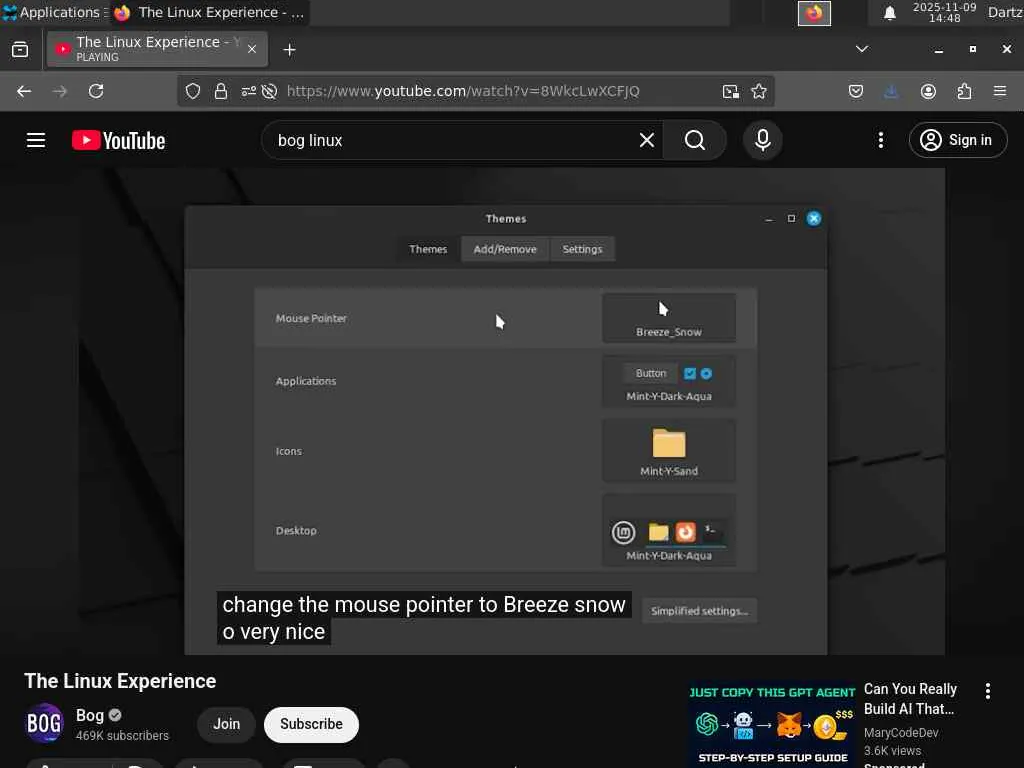The width and height of the screenshot is (1024, 768).
Task: Open picture-in-picture icon in address bar
Action: [731, 91]
